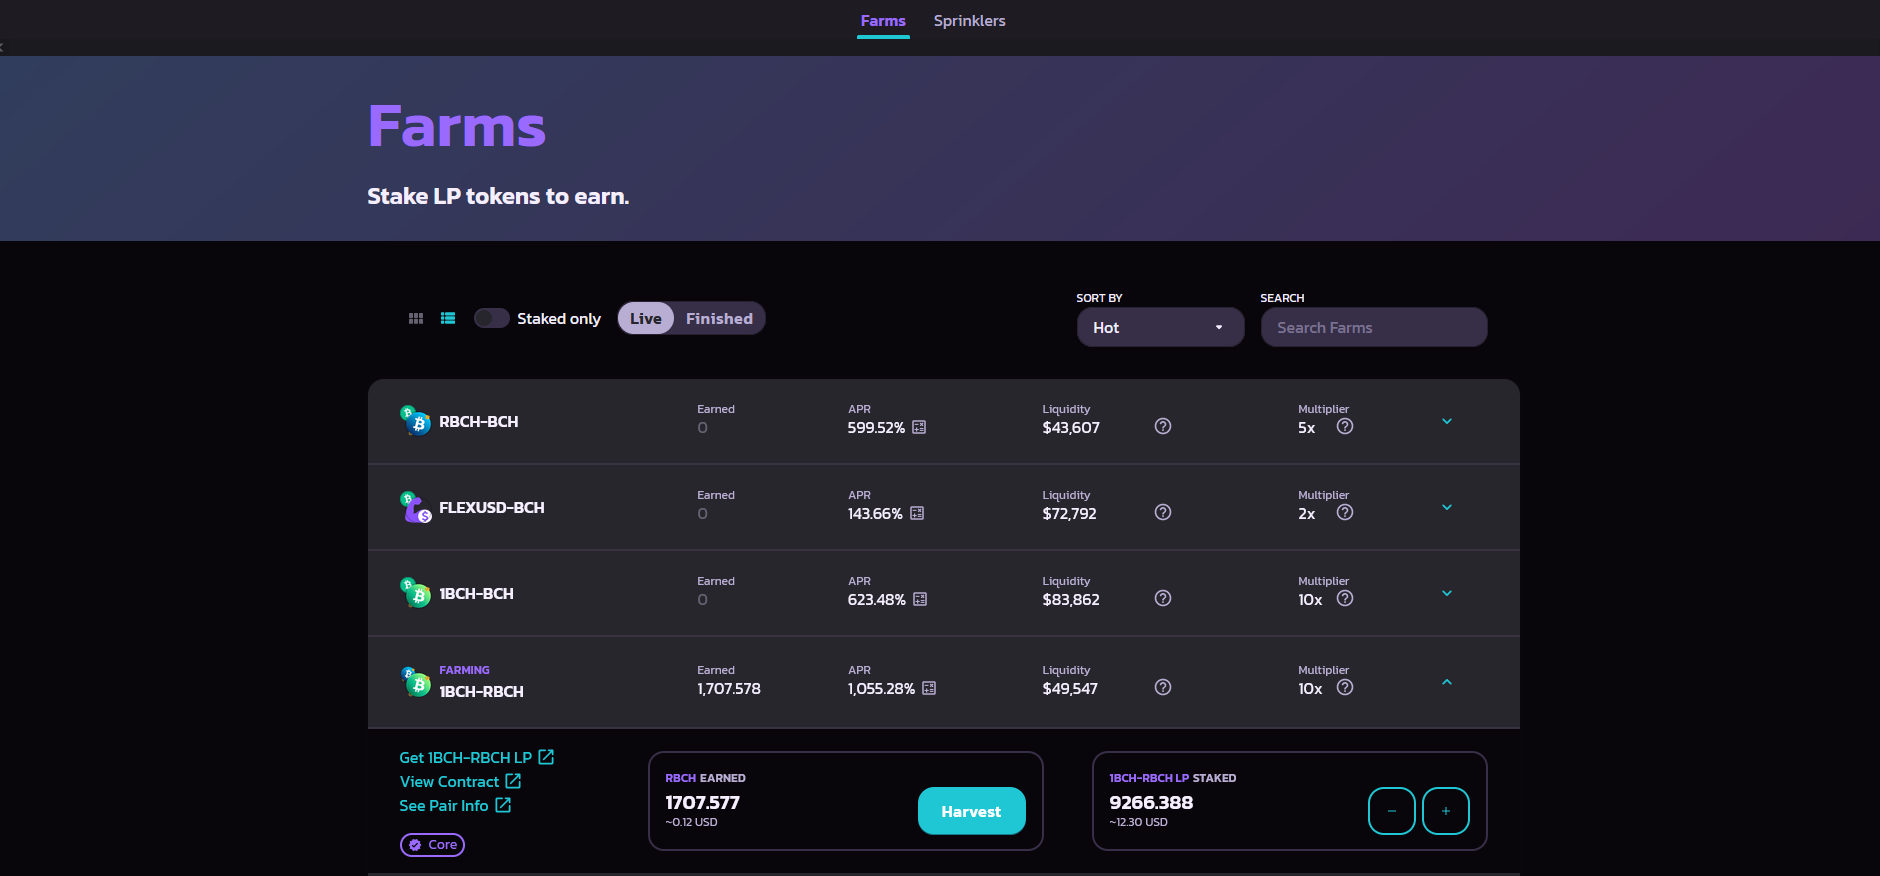Select the Live farms toggle
This screenshot has width=1880, height=876.
(x=646, y=318)
